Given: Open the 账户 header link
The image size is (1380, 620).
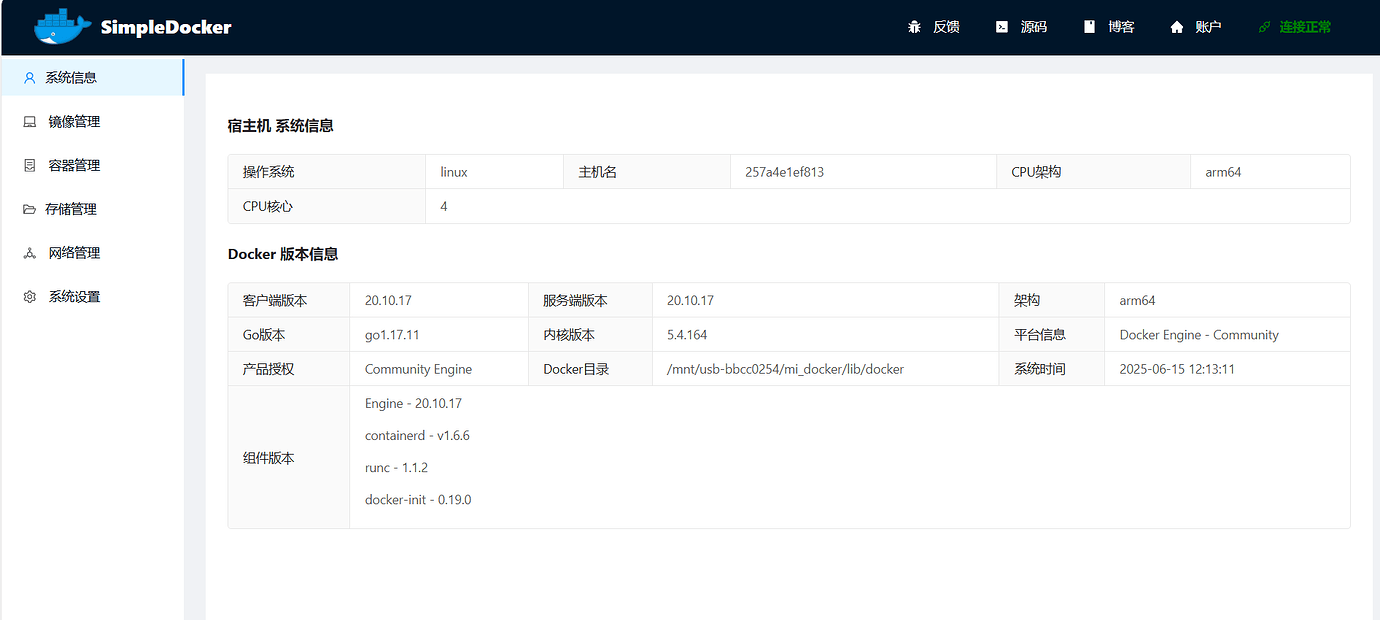Looking at the screenshot, I should 1209,27.
